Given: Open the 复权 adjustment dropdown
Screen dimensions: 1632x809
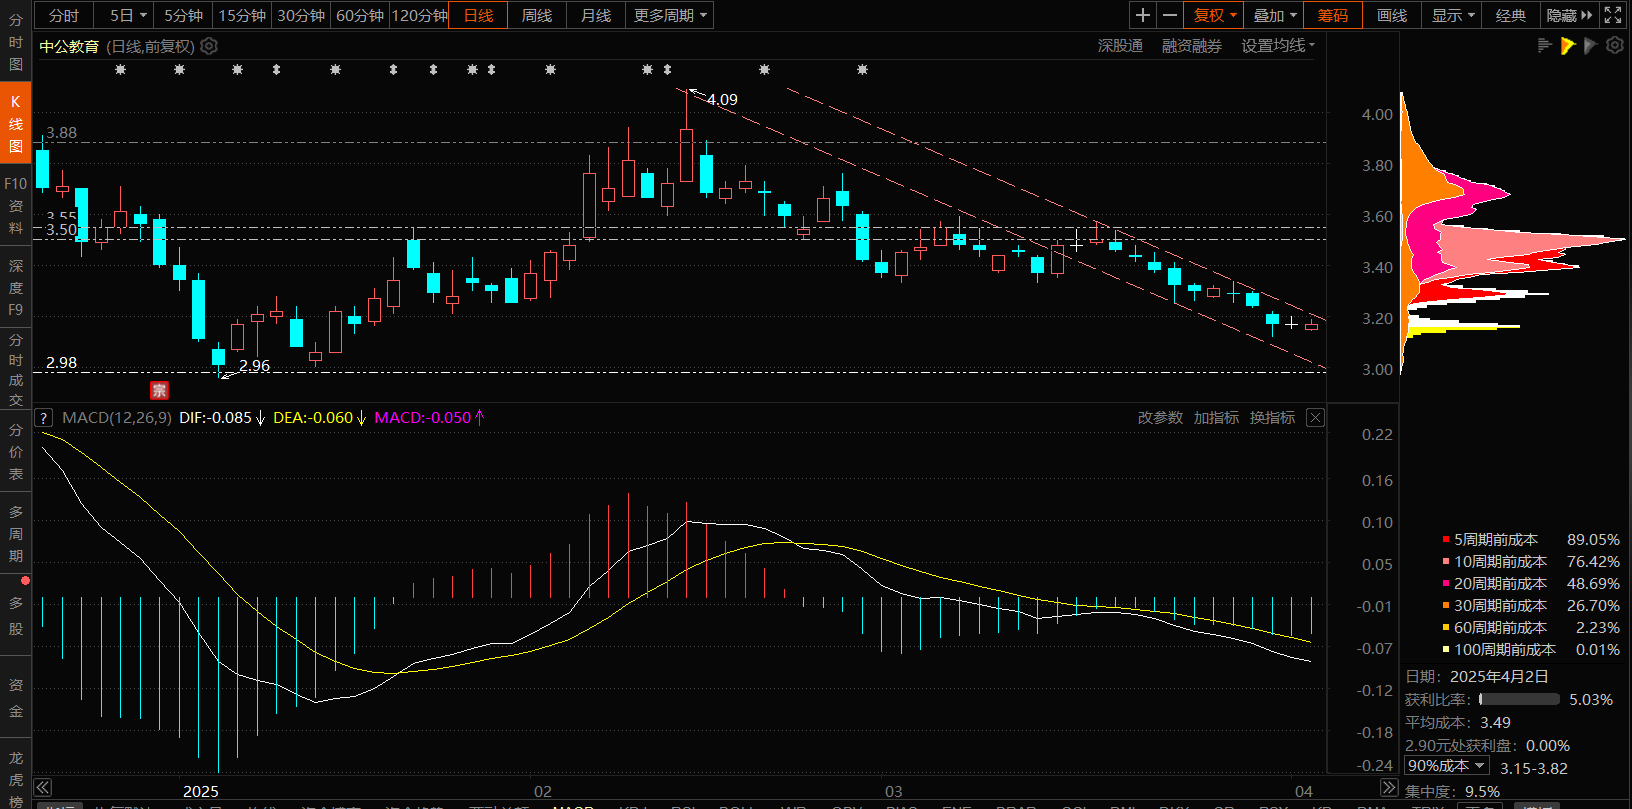Looking at the screenshot, I should click(1215, 15).
